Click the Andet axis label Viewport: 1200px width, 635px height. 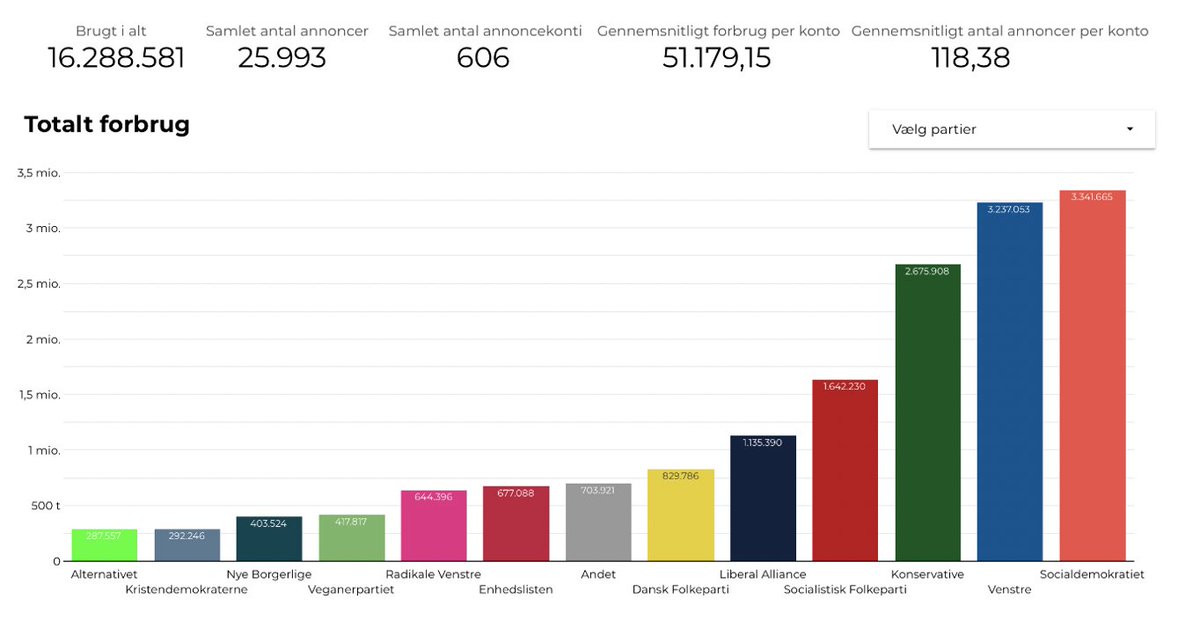tap(598, 574)
